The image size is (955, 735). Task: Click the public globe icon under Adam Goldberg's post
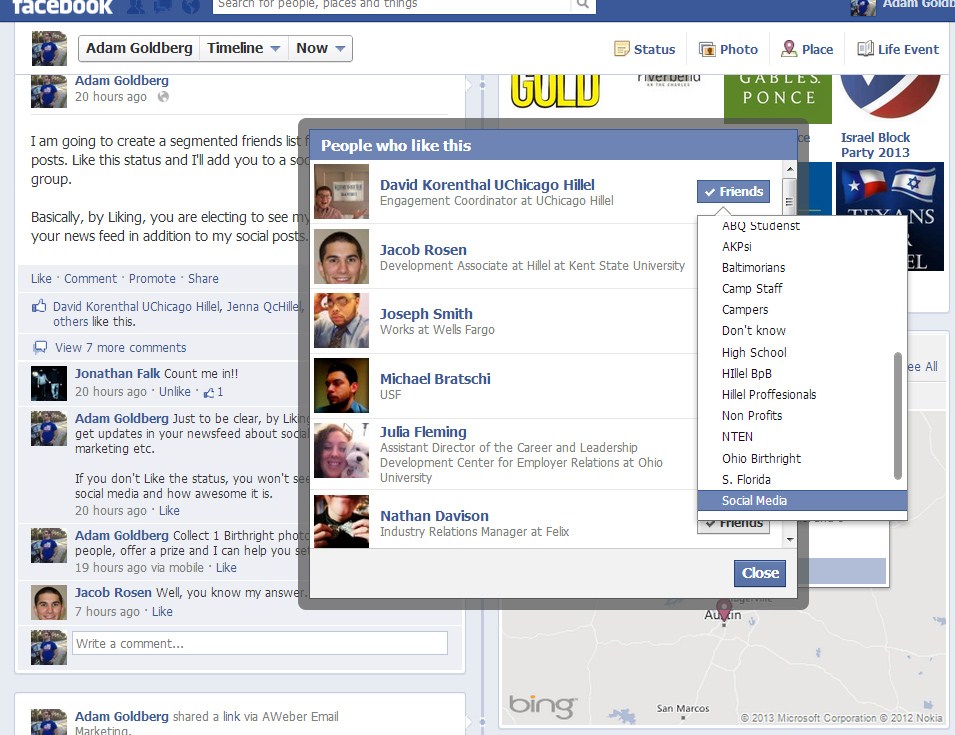tap(163, 97)
